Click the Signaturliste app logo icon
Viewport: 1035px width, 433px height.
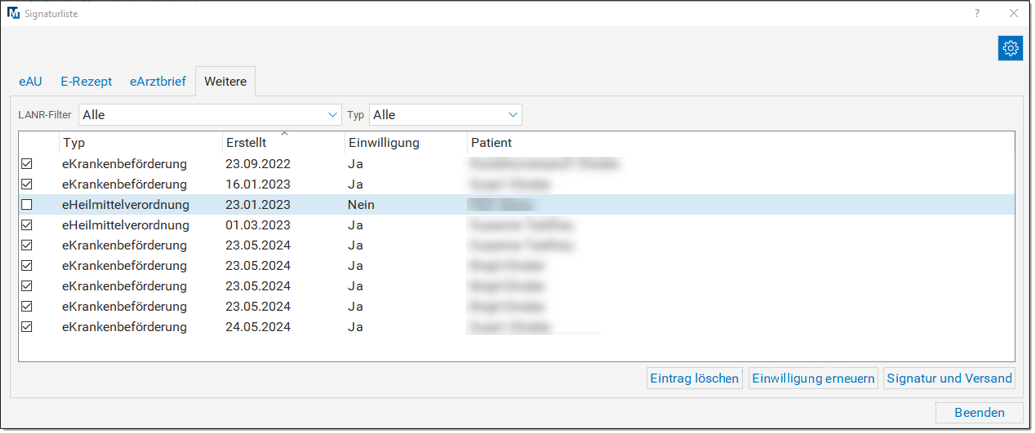(13, 14)
